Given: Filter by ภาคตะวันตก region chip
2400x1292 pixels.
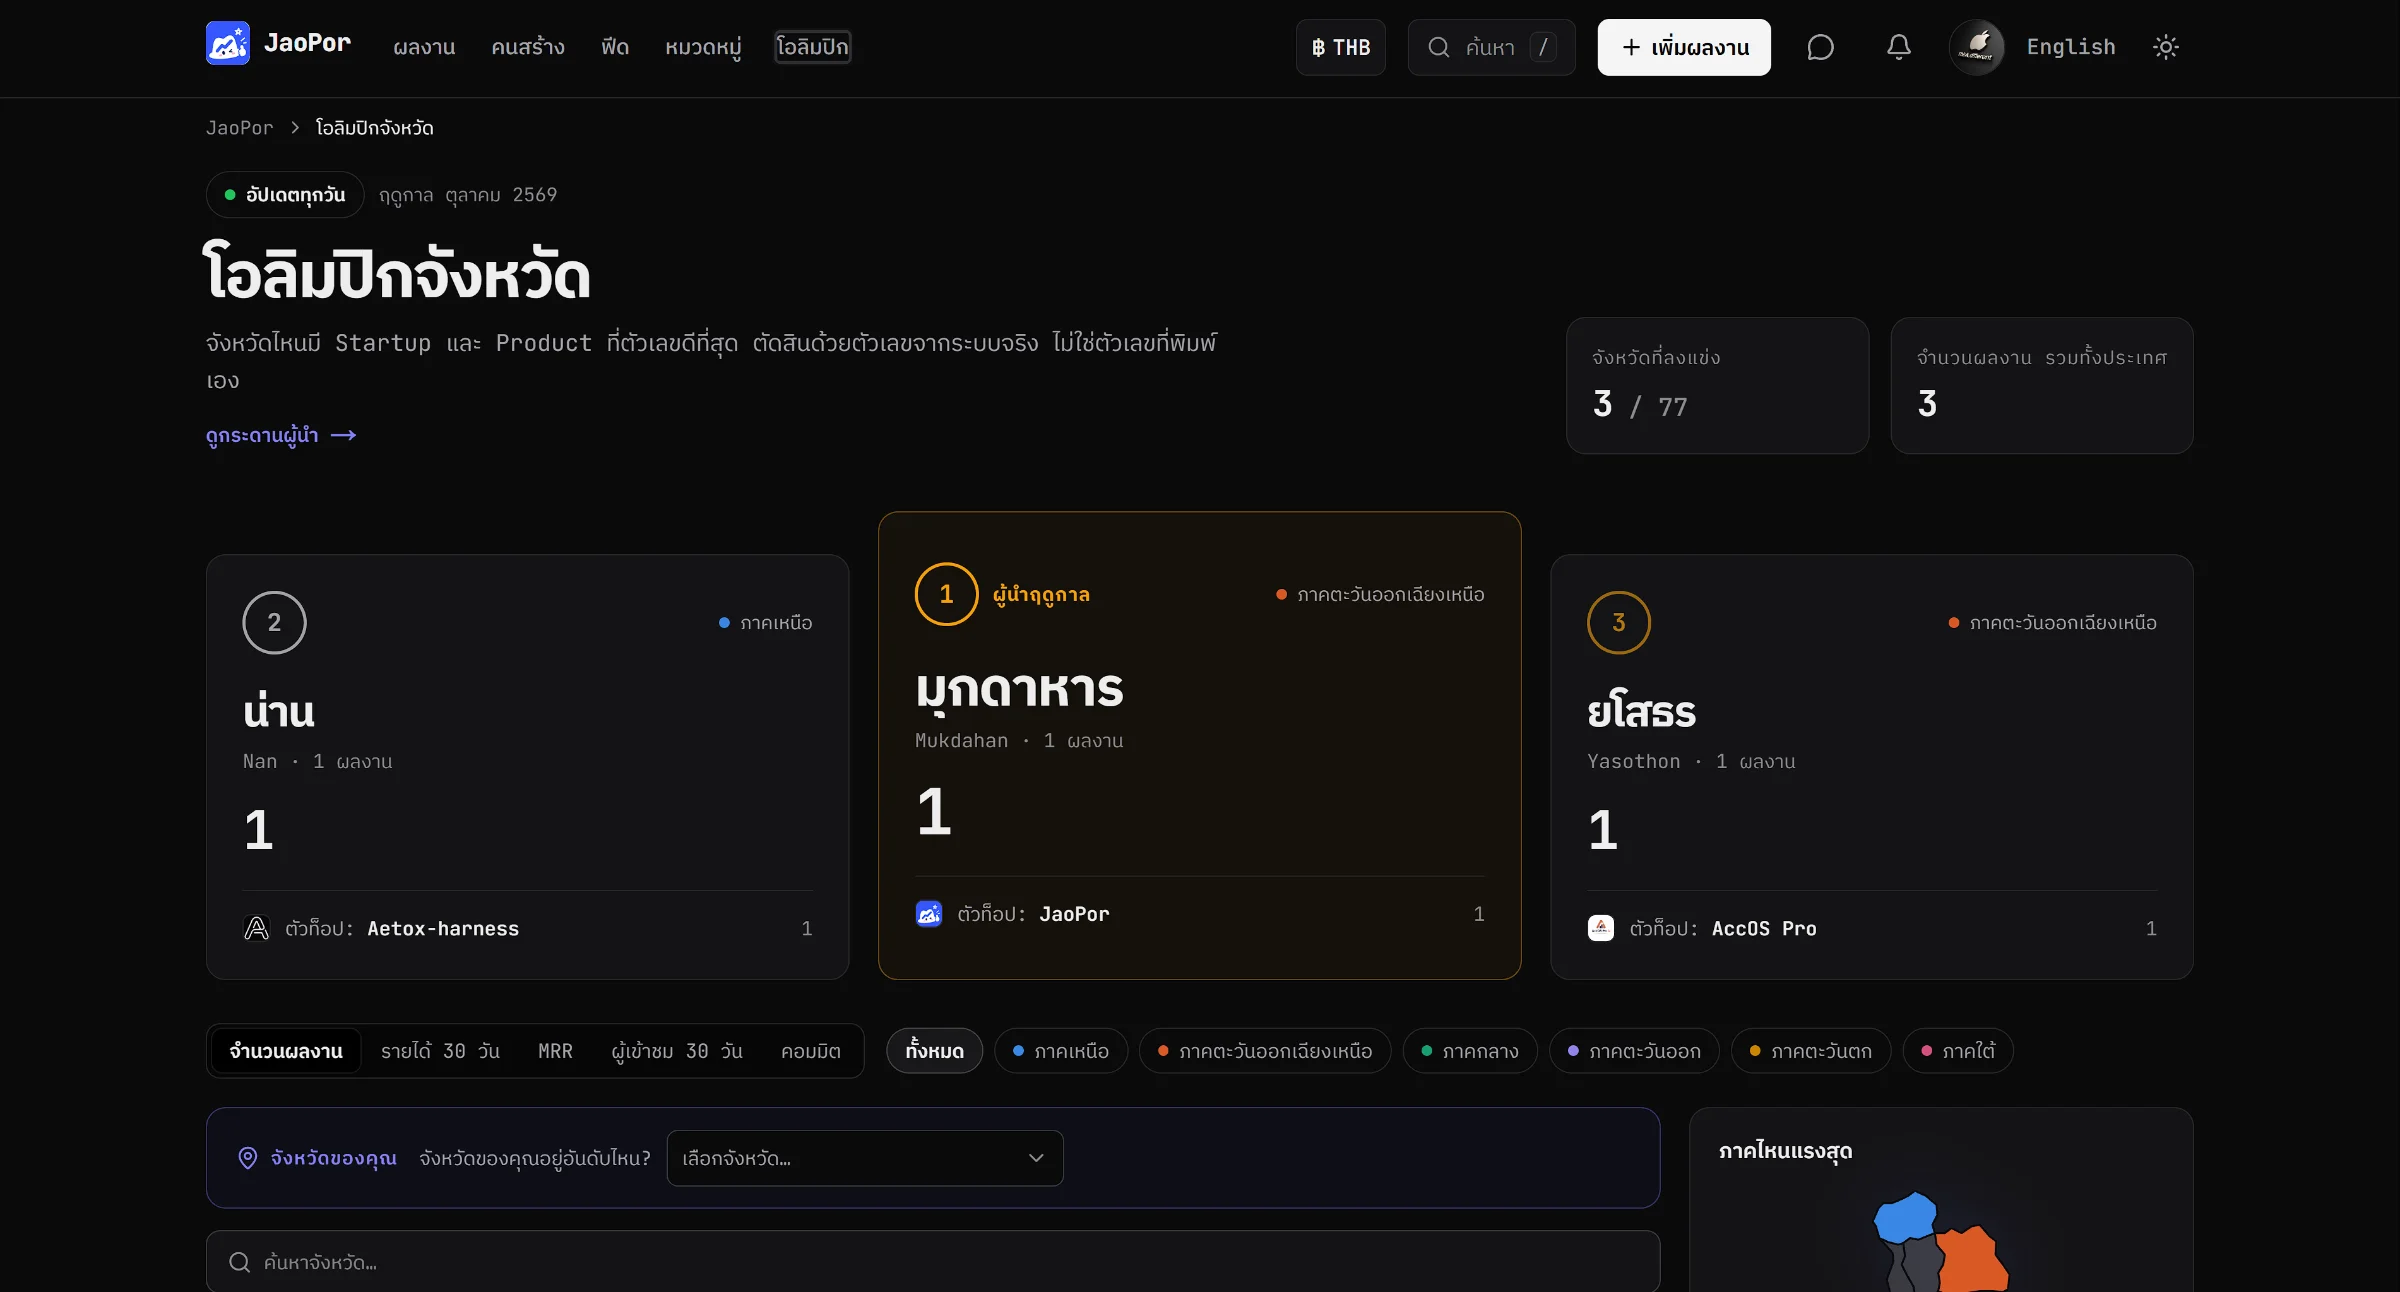Looking at the screenshot, I should [x=1811, y=1051].
